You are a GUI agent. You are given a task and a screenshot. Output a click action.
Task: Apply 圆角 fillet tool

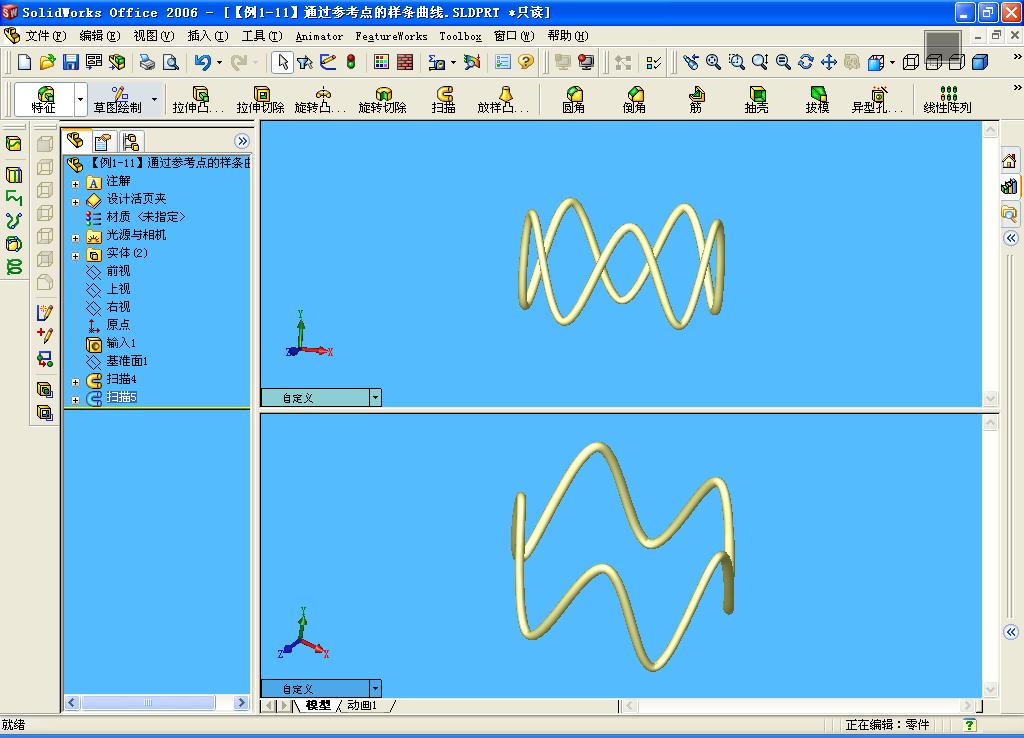point(573,100)
